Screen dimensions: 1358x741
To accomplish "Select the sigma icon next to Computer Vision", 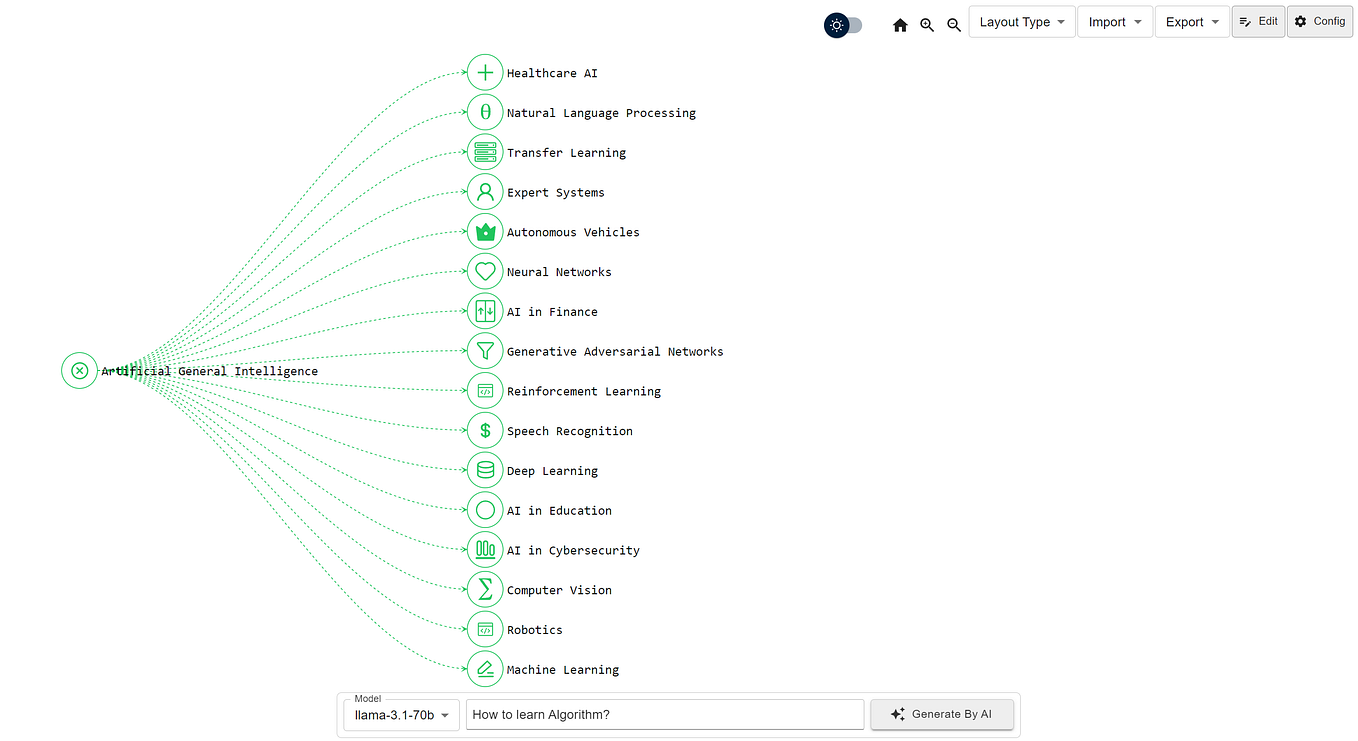I will click(x=485, y=589).
